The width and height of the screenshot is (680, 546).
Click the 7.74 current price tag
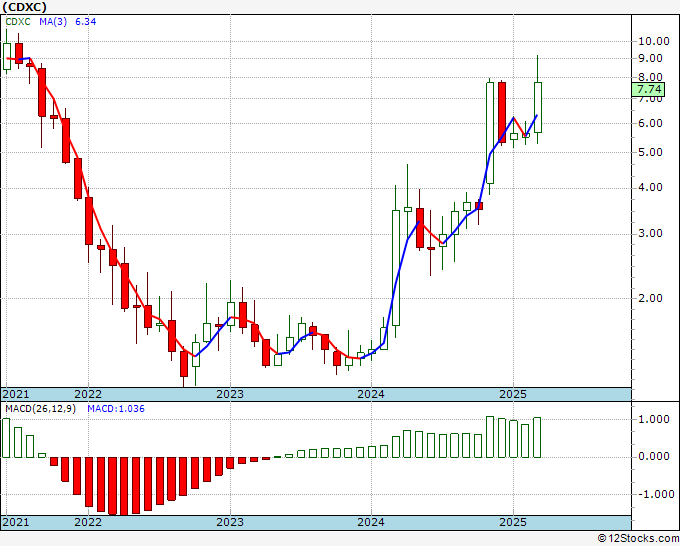[x=649, y=89]
